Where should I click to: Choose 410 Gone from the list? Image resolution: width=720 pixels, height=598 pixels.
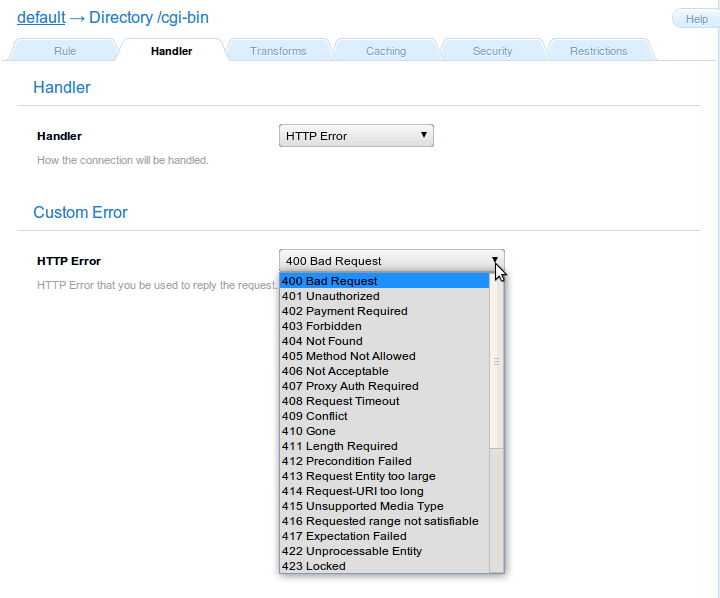[x=308, y=431]
